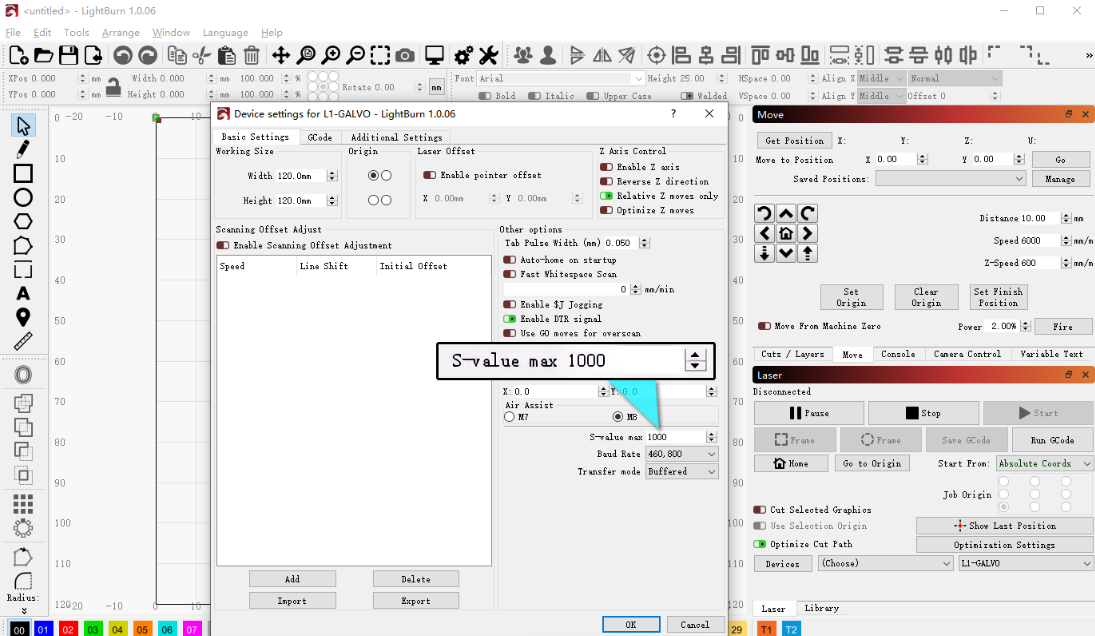Image resolution: width=1095 pixels, height=636 pixels.
Task: Open the Additional Settings tab
Action: pos(397,138)
